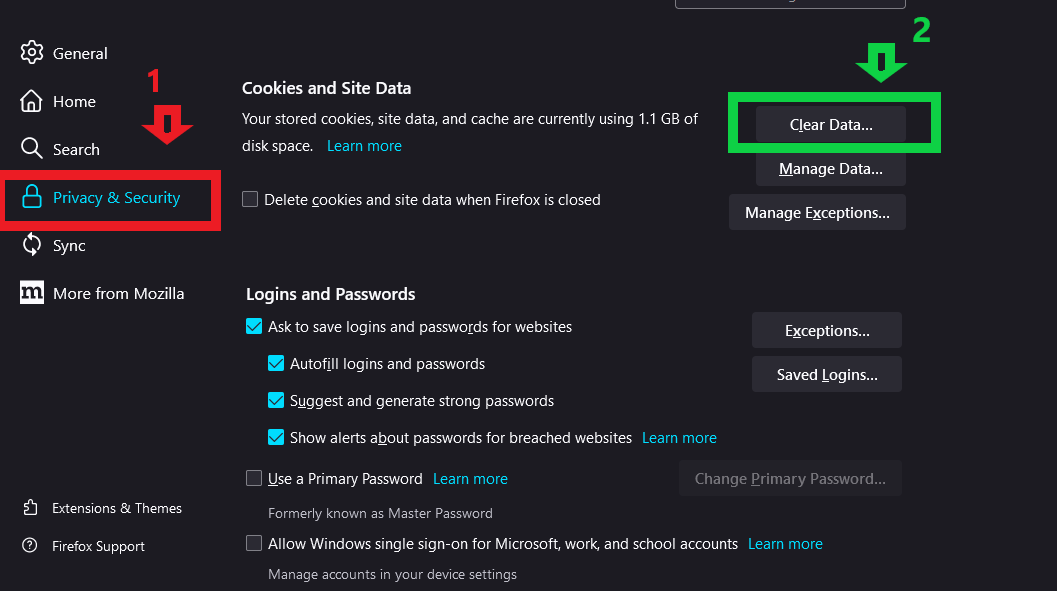Click the Sync arrows icon
1057x591 pixels.
(32, 245)
